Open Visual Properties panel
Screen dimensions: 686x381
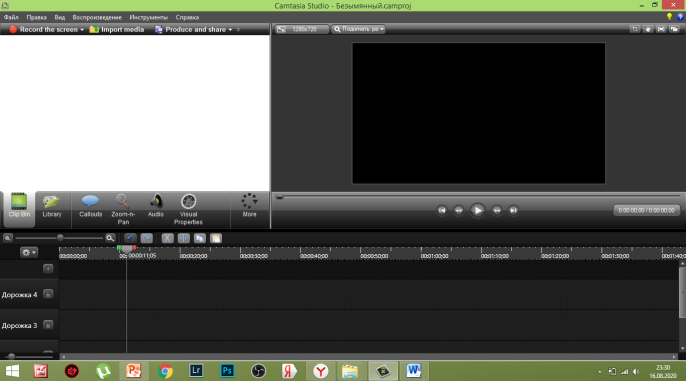tap(188, 210)
